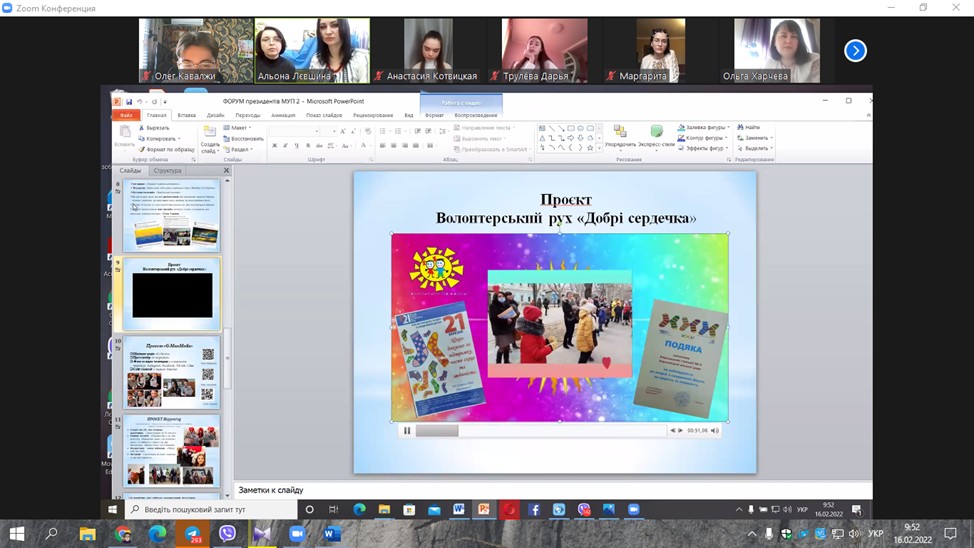Open the Воспроизведение tab

click(x=475, y=115)
